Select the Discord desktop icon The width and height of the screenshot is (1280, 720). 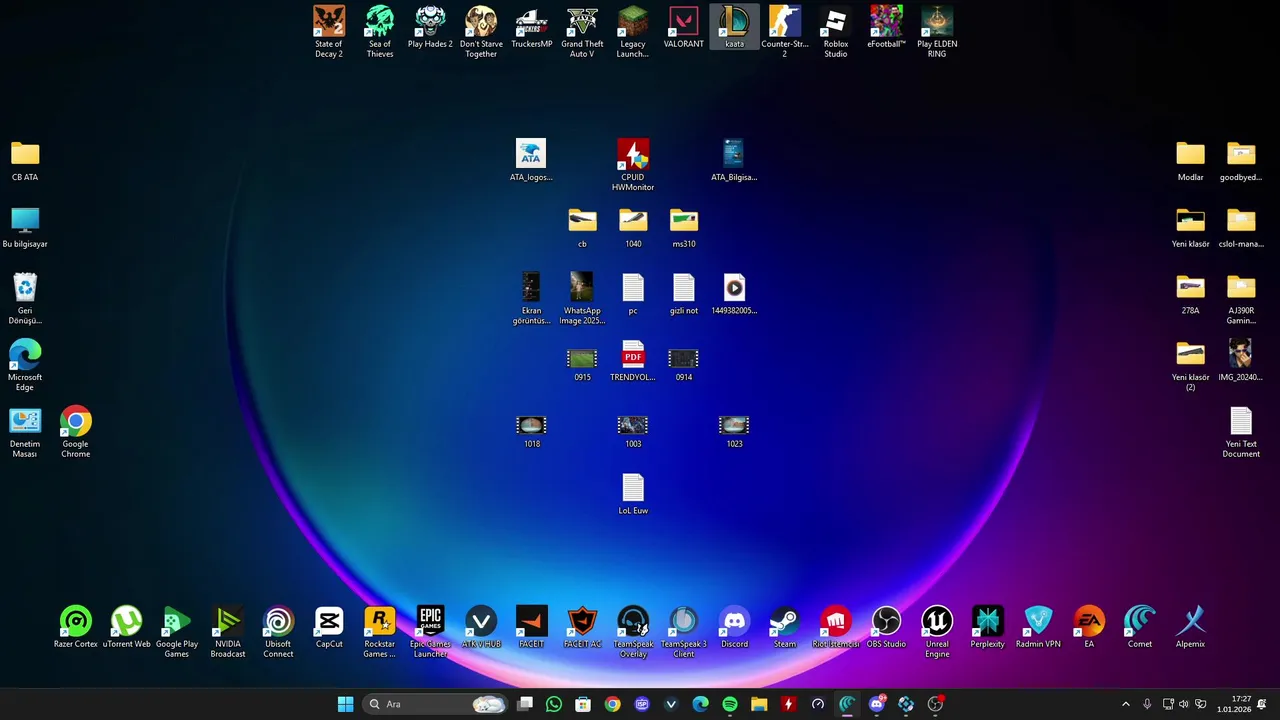[735, 628]
